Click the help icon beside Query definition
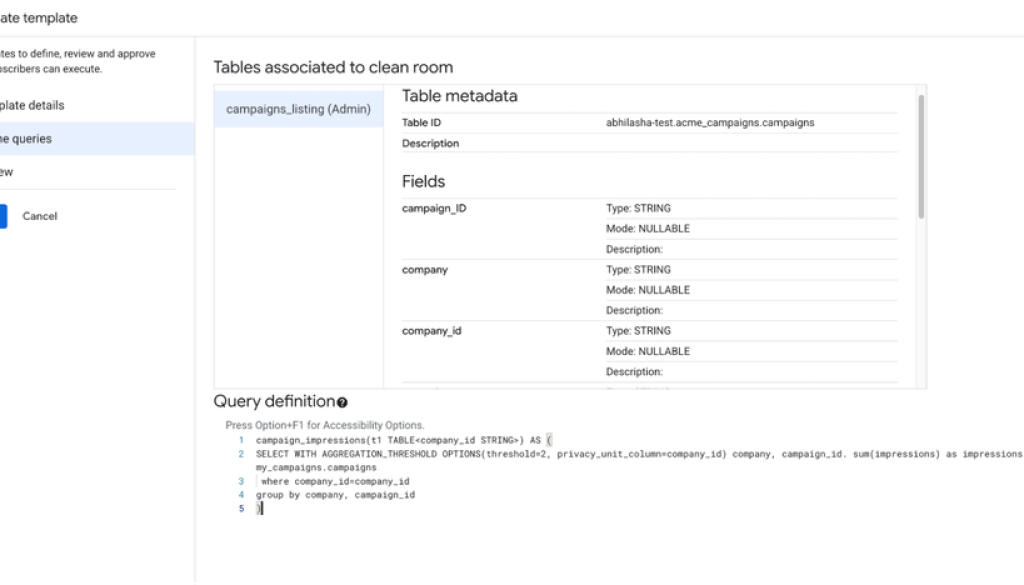This screenshot has height=585, width=1024. point(342,402)
